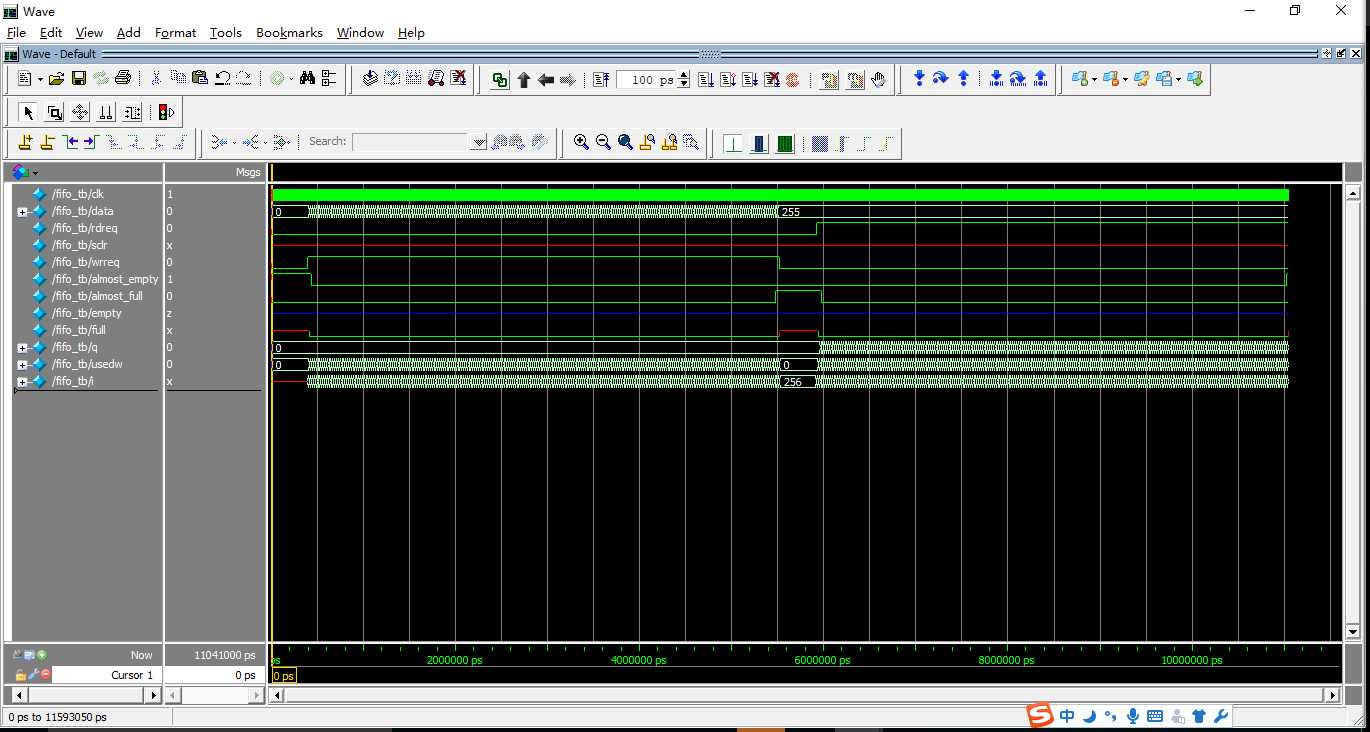1370x732 pixels.
Task: Click the waveform vertical scrollbar down arrow
Action: pos(1353,632)
